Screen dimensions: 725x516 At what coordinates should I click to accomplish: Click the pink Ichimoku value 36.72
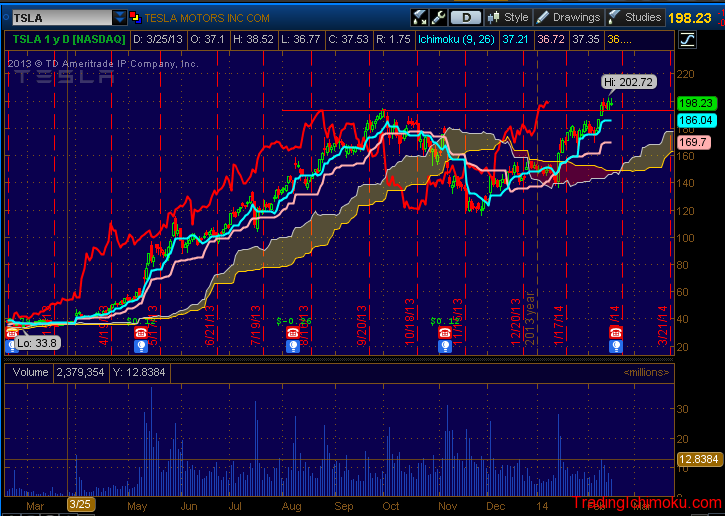coord(551,40)
